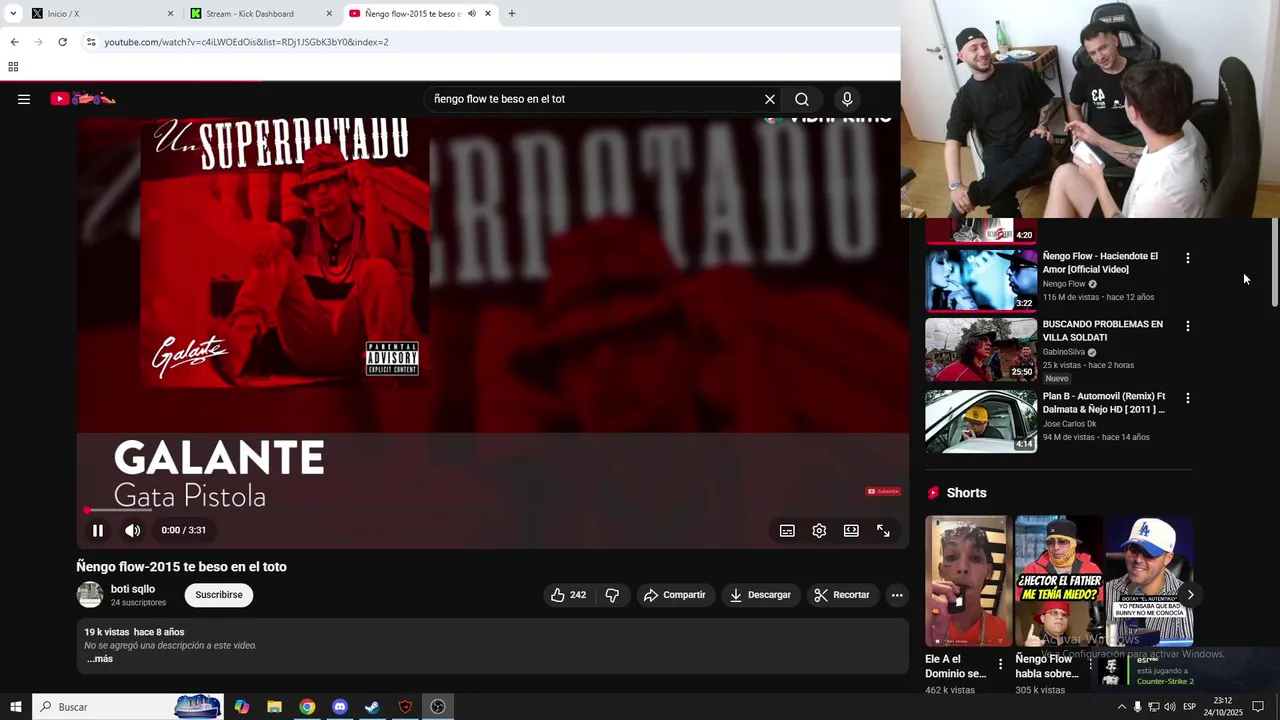This screenshot has height=720, width=1280.
Task: Click the Recortar clip button
Action: pyautogui.click(x=842, y=595)
